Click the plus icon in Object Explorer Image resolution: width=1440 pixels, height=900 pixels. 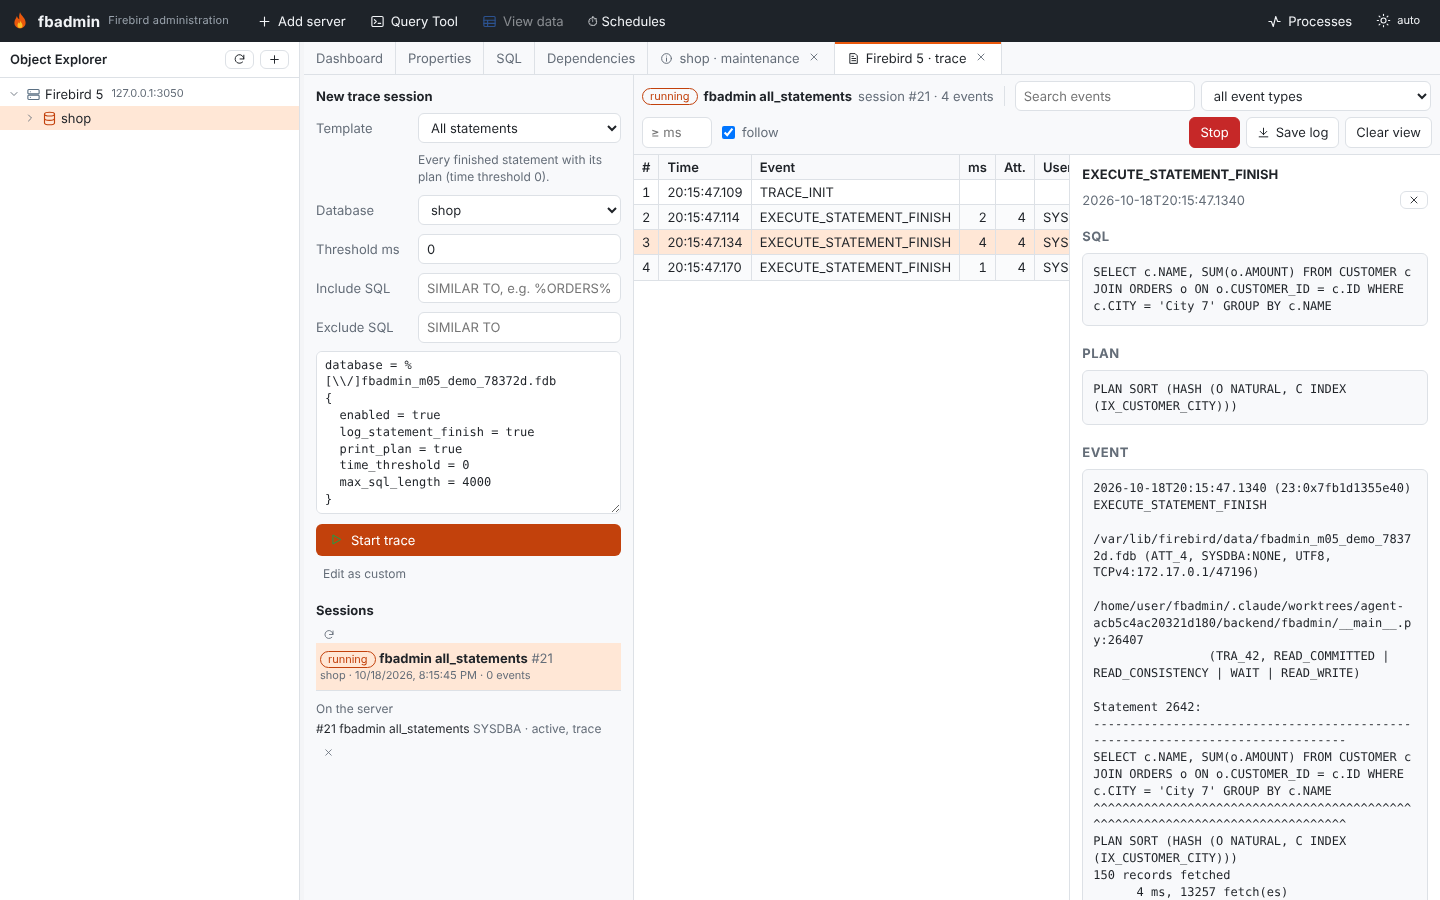point(275,59)
